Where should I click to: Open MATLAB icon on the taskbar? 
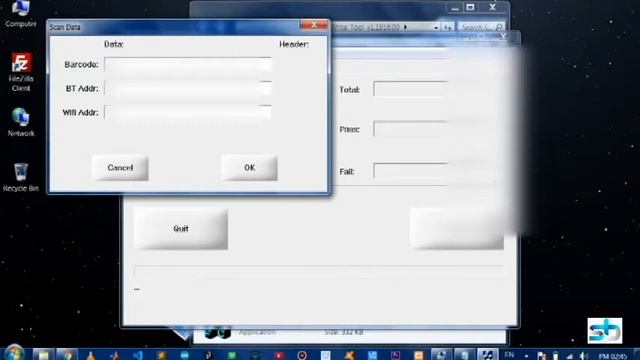click(x=115, y=355)
